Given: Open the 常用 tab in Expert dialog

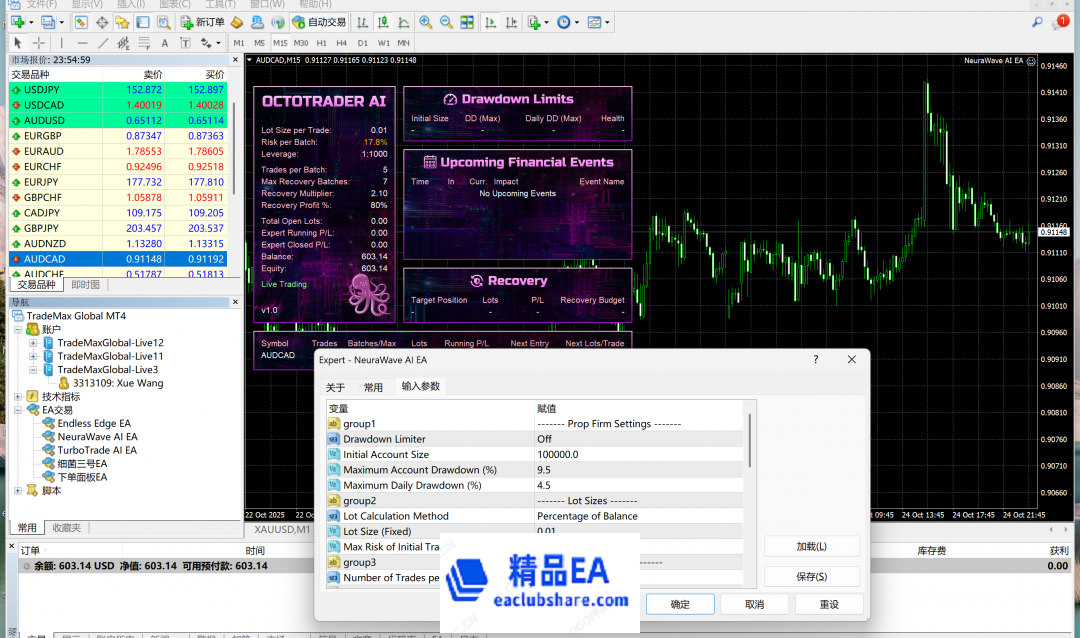Looking at the screenshot, I should [373, 387].
